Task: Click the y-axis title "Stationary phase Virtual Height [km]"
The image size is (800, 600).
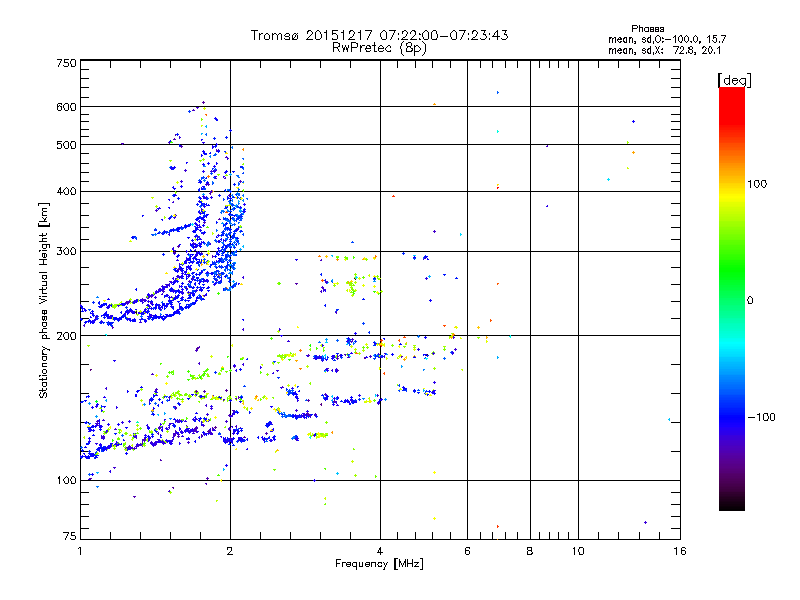Action: point(44,300)
